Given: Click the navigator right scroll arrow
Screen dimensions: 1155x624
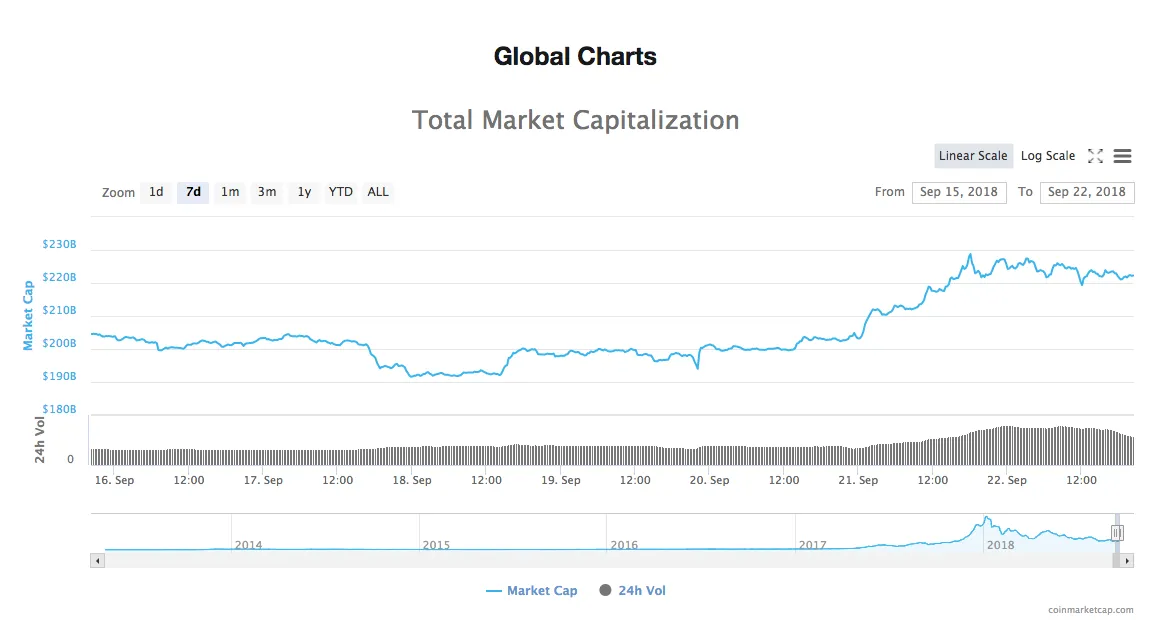Looking at the screenshot, I should tap(1127, 561).
